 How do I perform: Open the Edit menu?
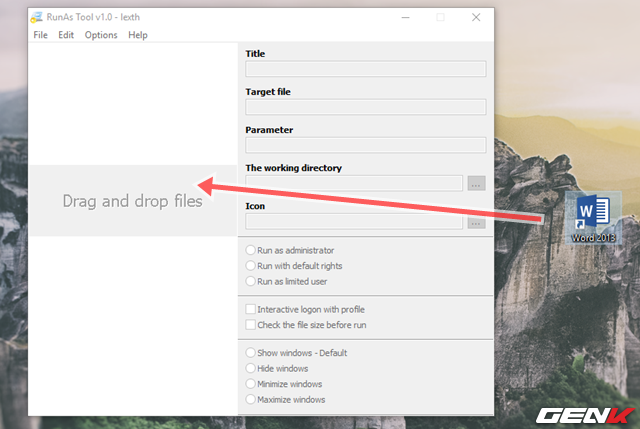click(66, 35)
